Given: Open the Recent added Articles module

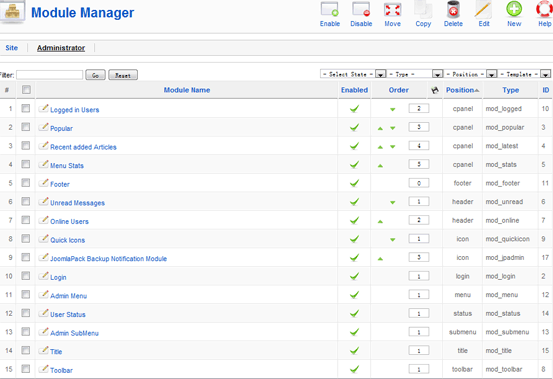Looking at the screenshot, I should coord(83,147).
